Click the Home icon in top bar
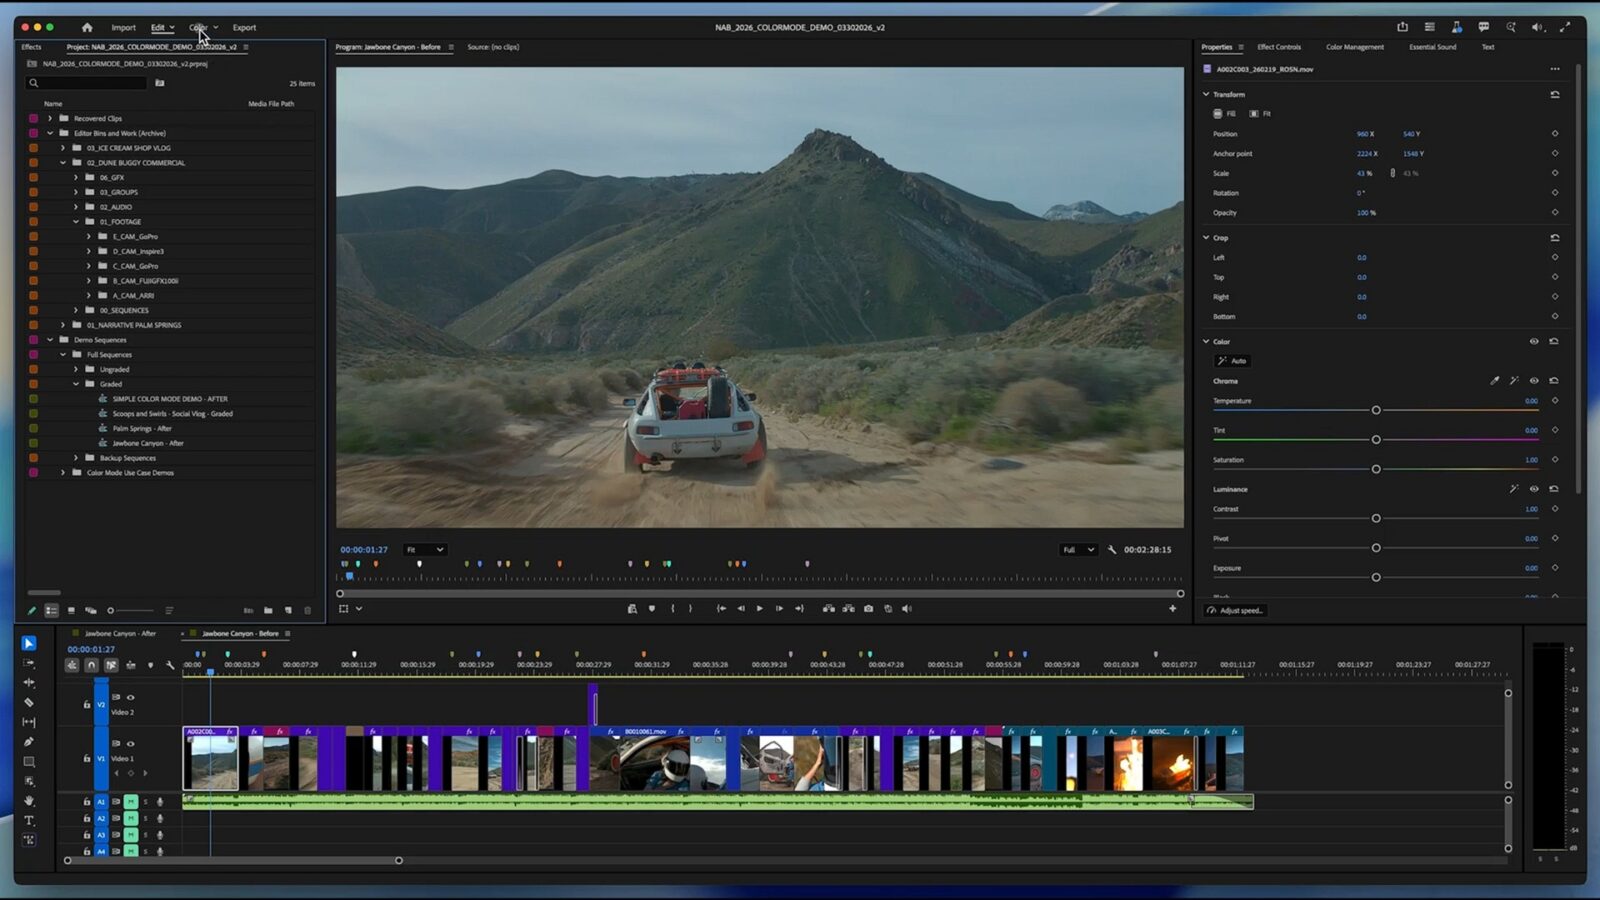 click(87, 27)
